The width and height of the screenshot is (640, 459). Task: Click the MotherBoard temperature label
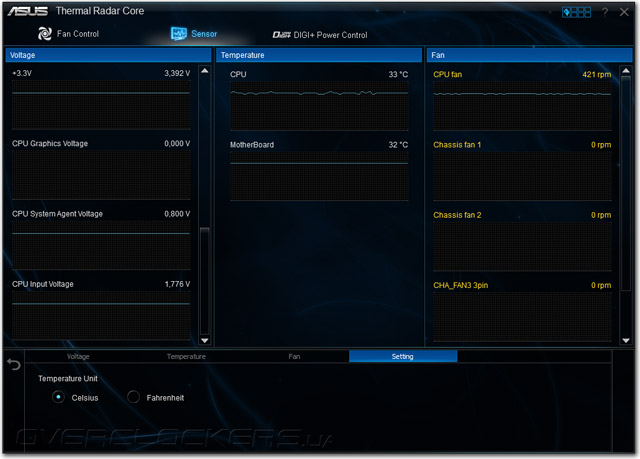point(252,145)
